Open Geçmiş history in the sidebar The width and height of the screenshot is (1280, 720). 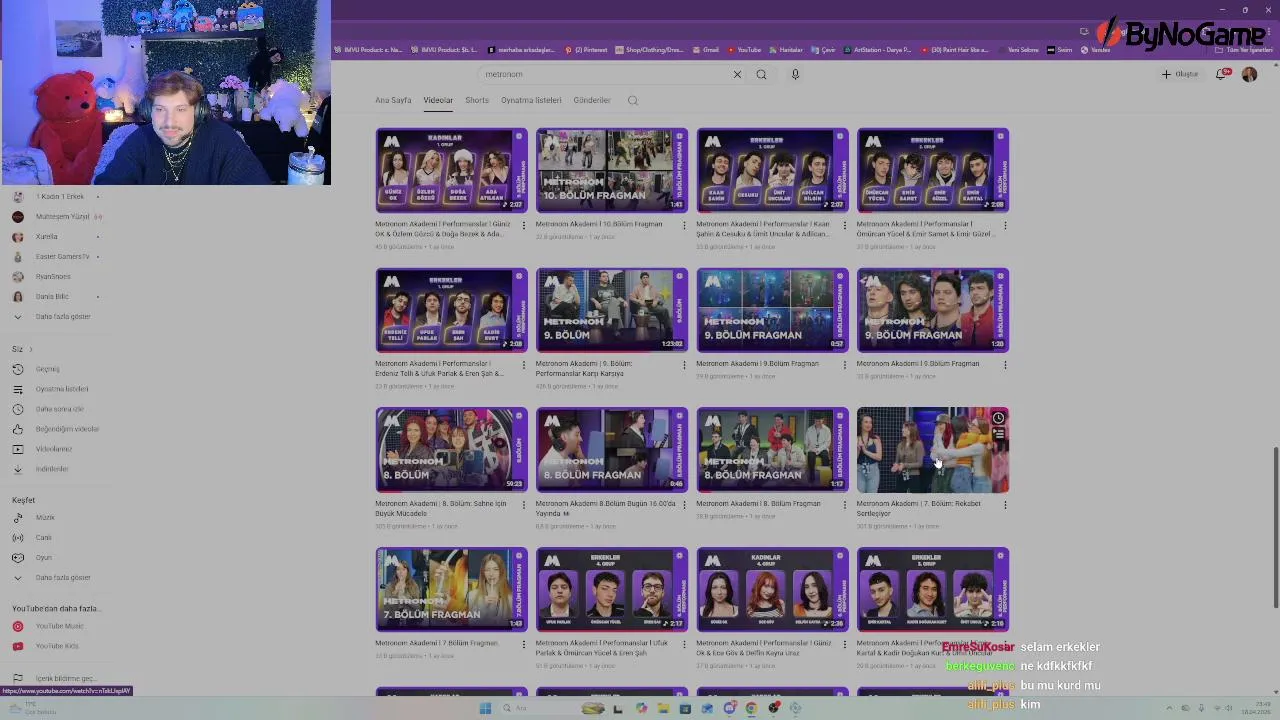[x=48, y=369]
